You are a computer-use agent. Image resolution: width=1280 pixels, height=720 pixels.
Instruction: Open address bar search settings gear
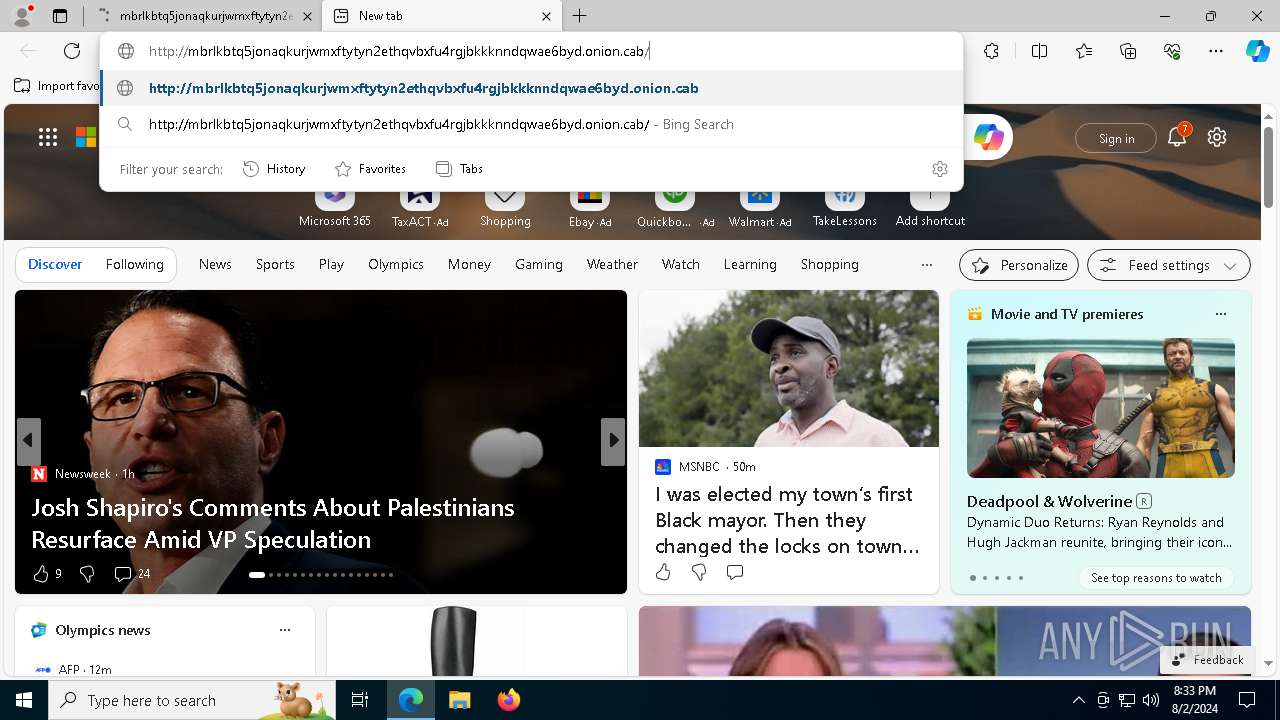click(939, 169)
